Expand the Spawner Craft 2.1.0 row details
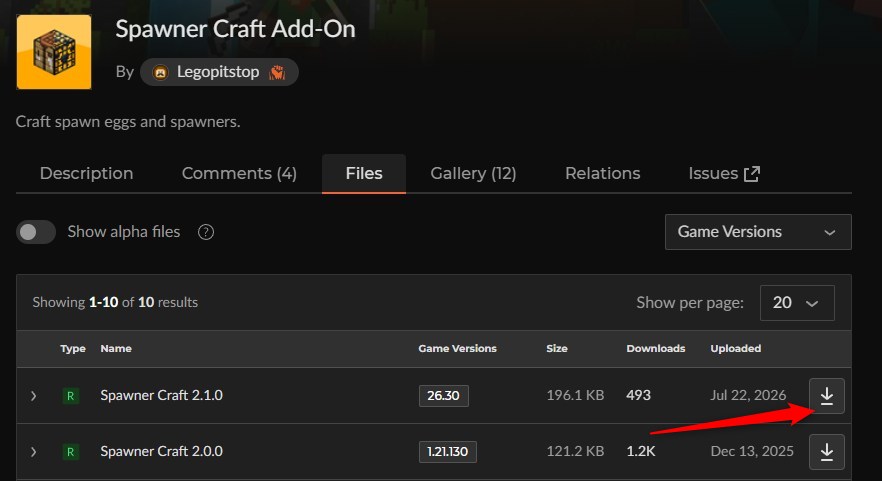 [34, 395]
